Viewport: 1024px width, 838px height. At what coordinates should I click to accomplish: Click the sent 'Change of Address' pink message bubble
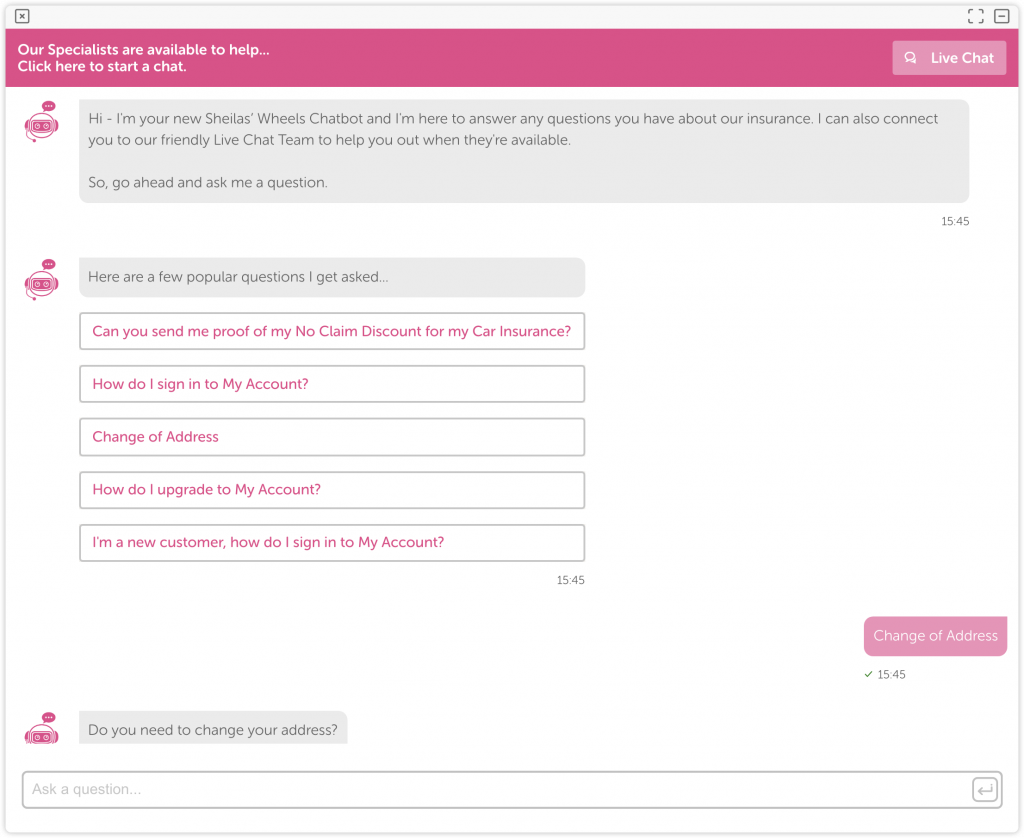point(935,636)
